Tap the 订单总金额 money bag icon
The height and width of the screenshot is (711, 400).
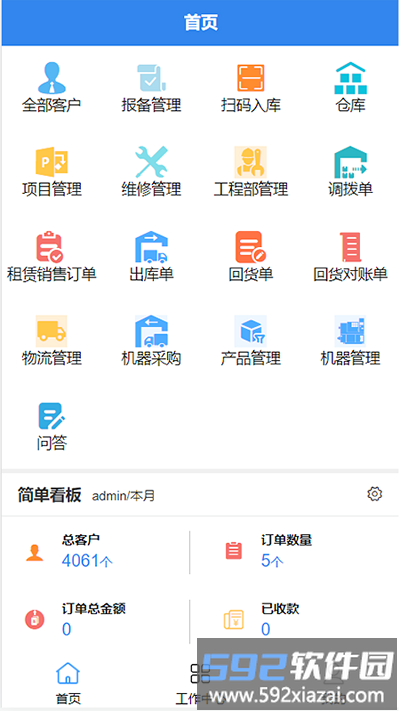[34, 619]
